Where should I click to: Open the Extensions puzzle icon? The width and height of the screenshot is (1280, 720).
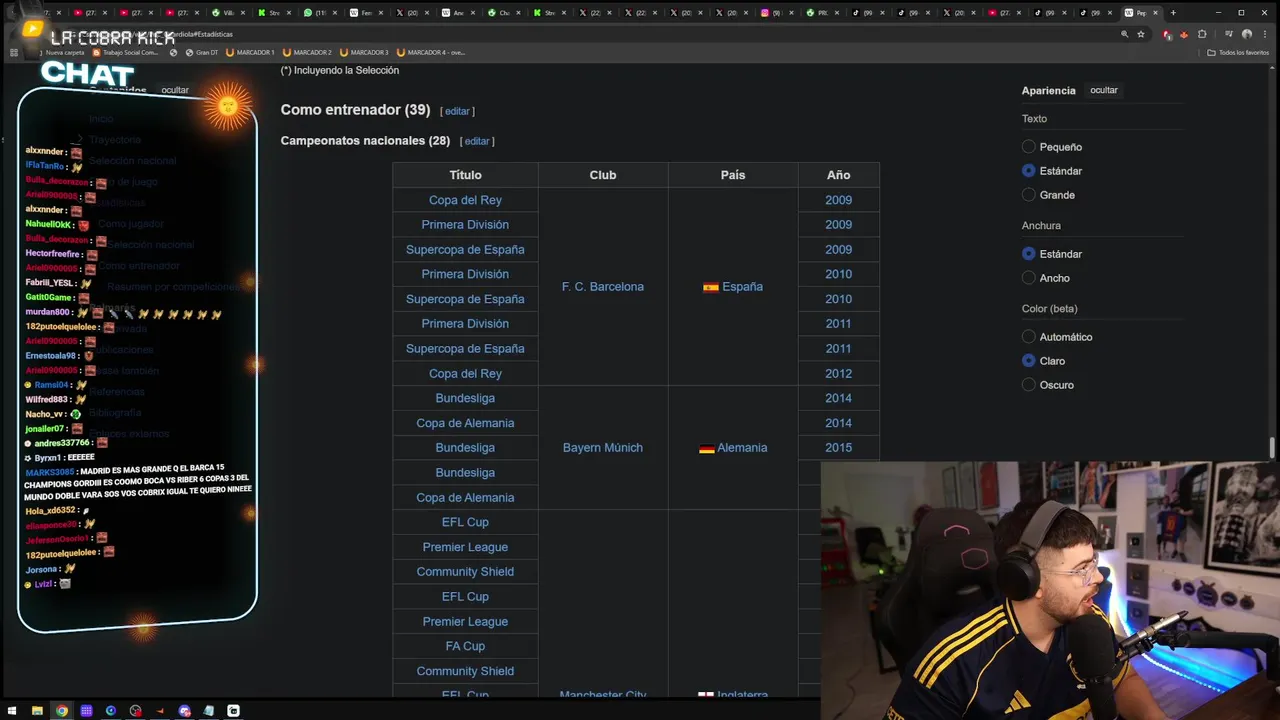pyautogui.click(x=1202, y=34)
